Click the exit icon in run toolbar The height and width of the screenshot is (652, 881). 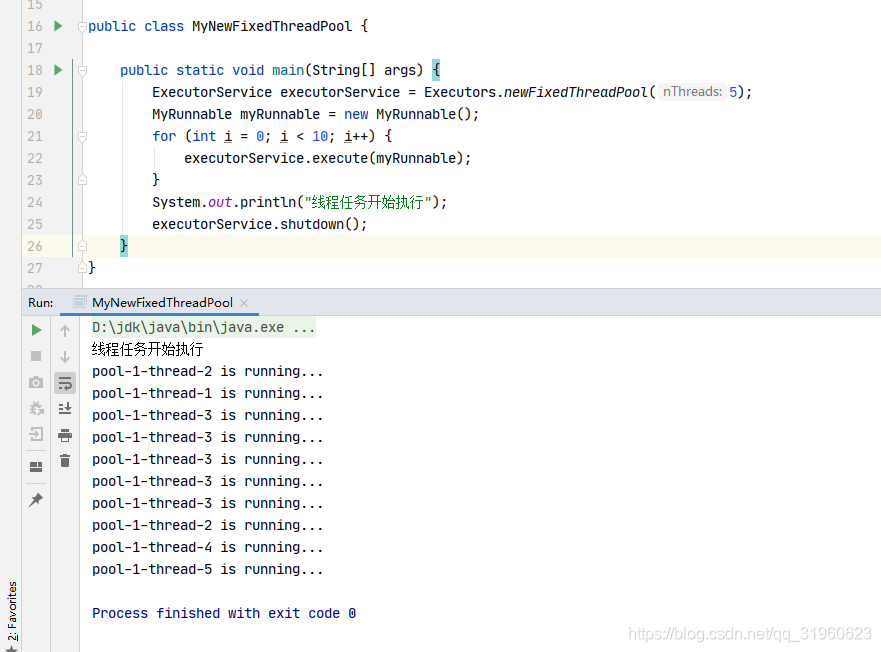pyautogui.click(x=36, y=434)
